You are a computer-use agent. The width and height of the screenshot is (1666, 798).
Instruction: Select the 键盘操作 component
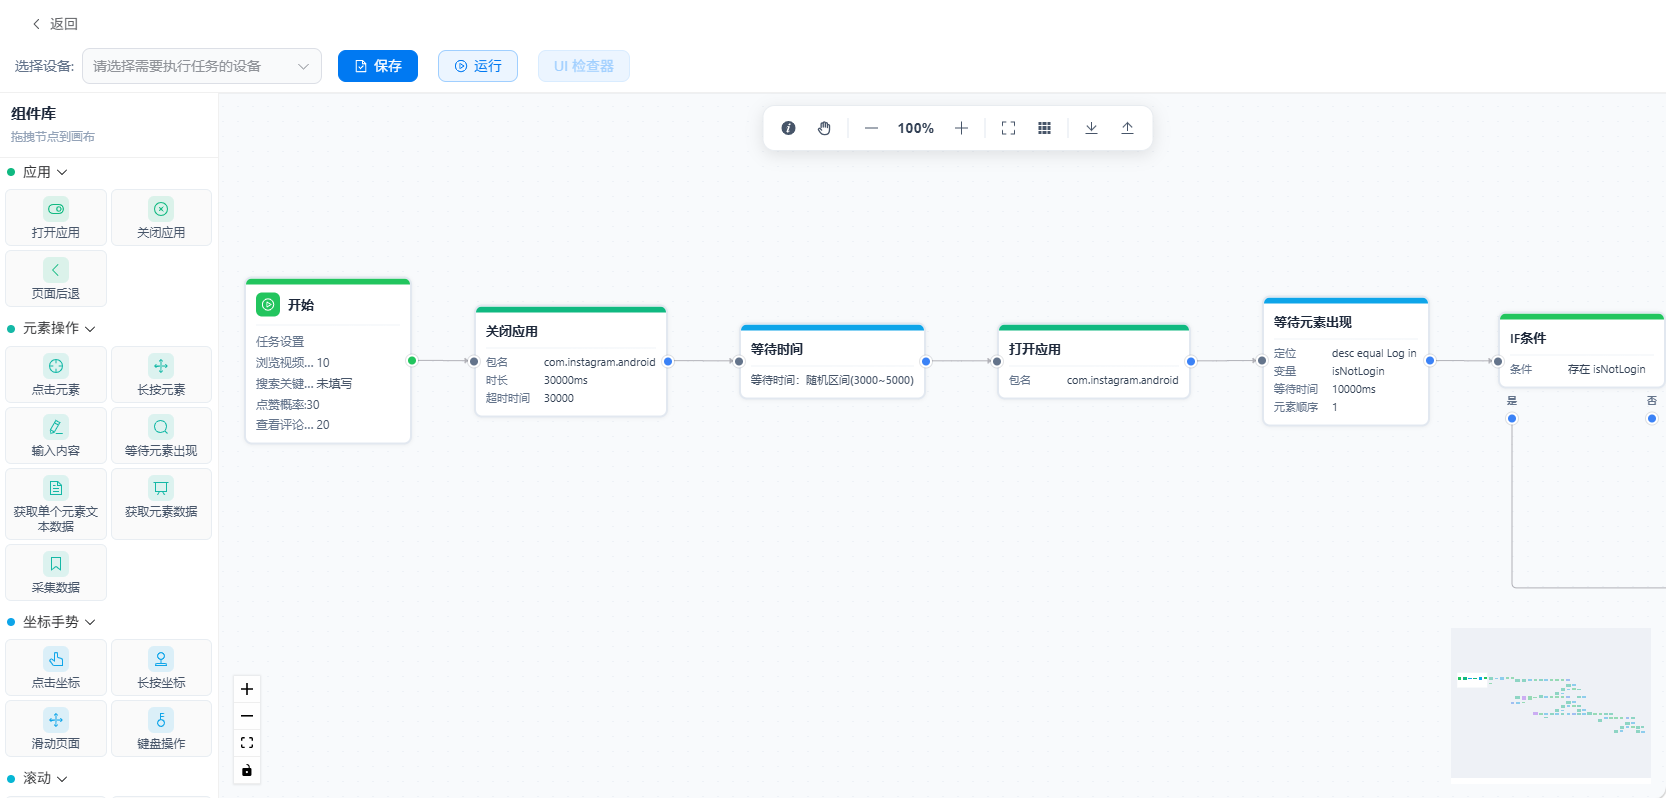tap(161, 728)
